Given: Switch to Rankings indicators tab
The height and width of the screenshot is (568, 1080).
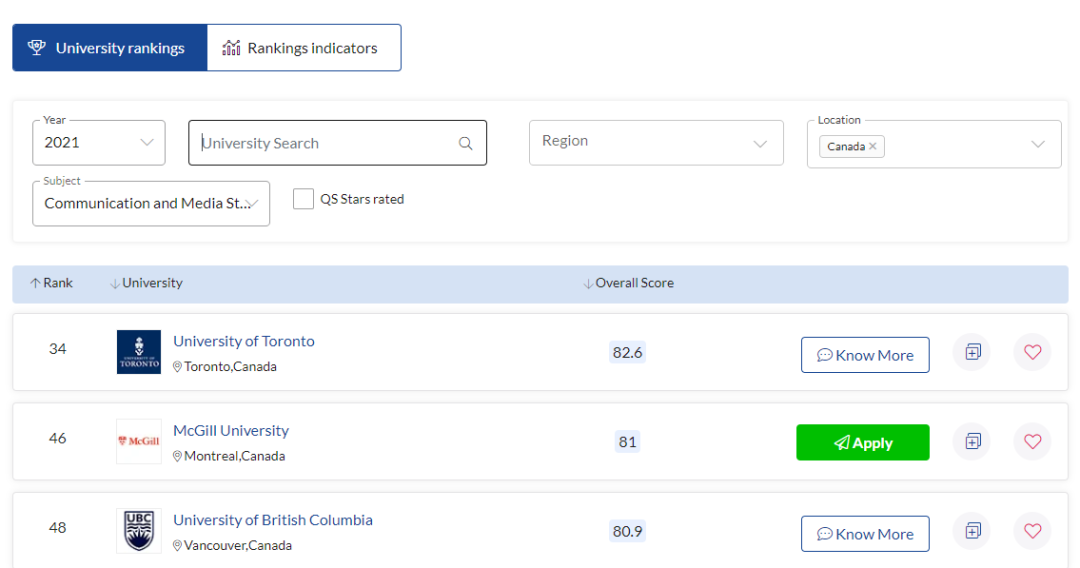Looking at the screenshot, I should click(x=304, y=48).
